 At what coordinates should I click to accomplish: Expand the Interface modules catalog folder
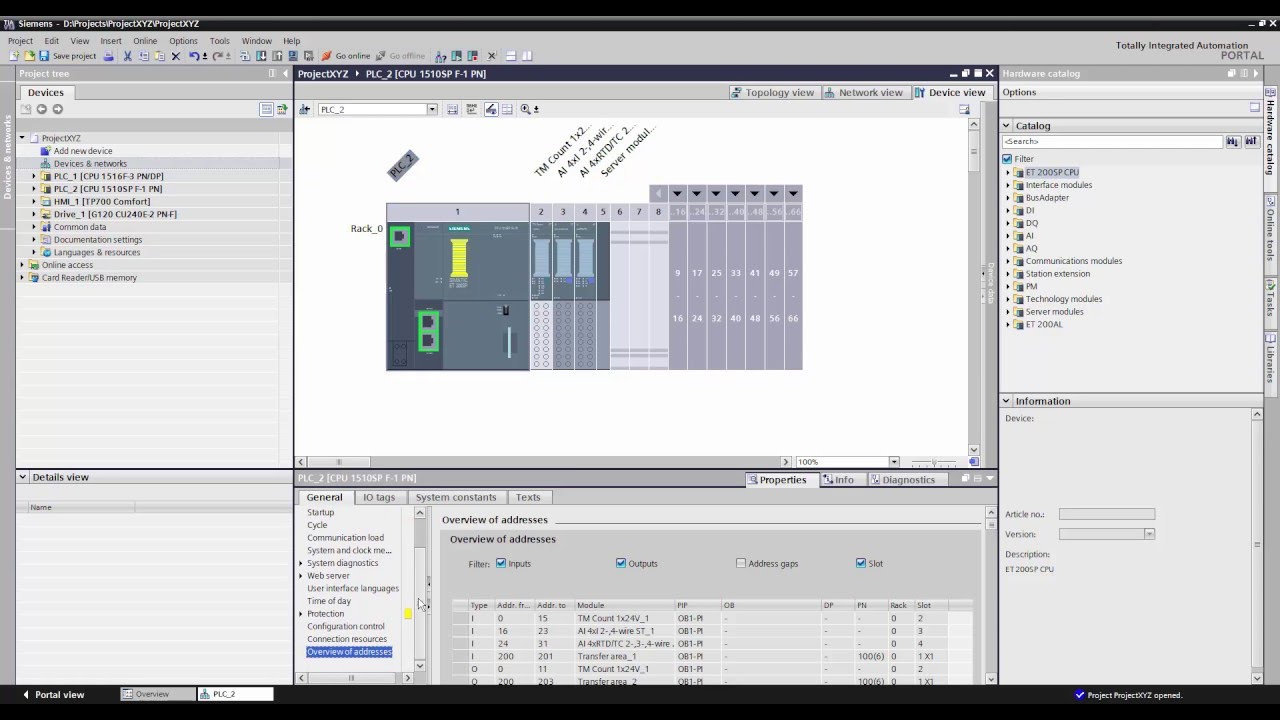point(1008,185)
